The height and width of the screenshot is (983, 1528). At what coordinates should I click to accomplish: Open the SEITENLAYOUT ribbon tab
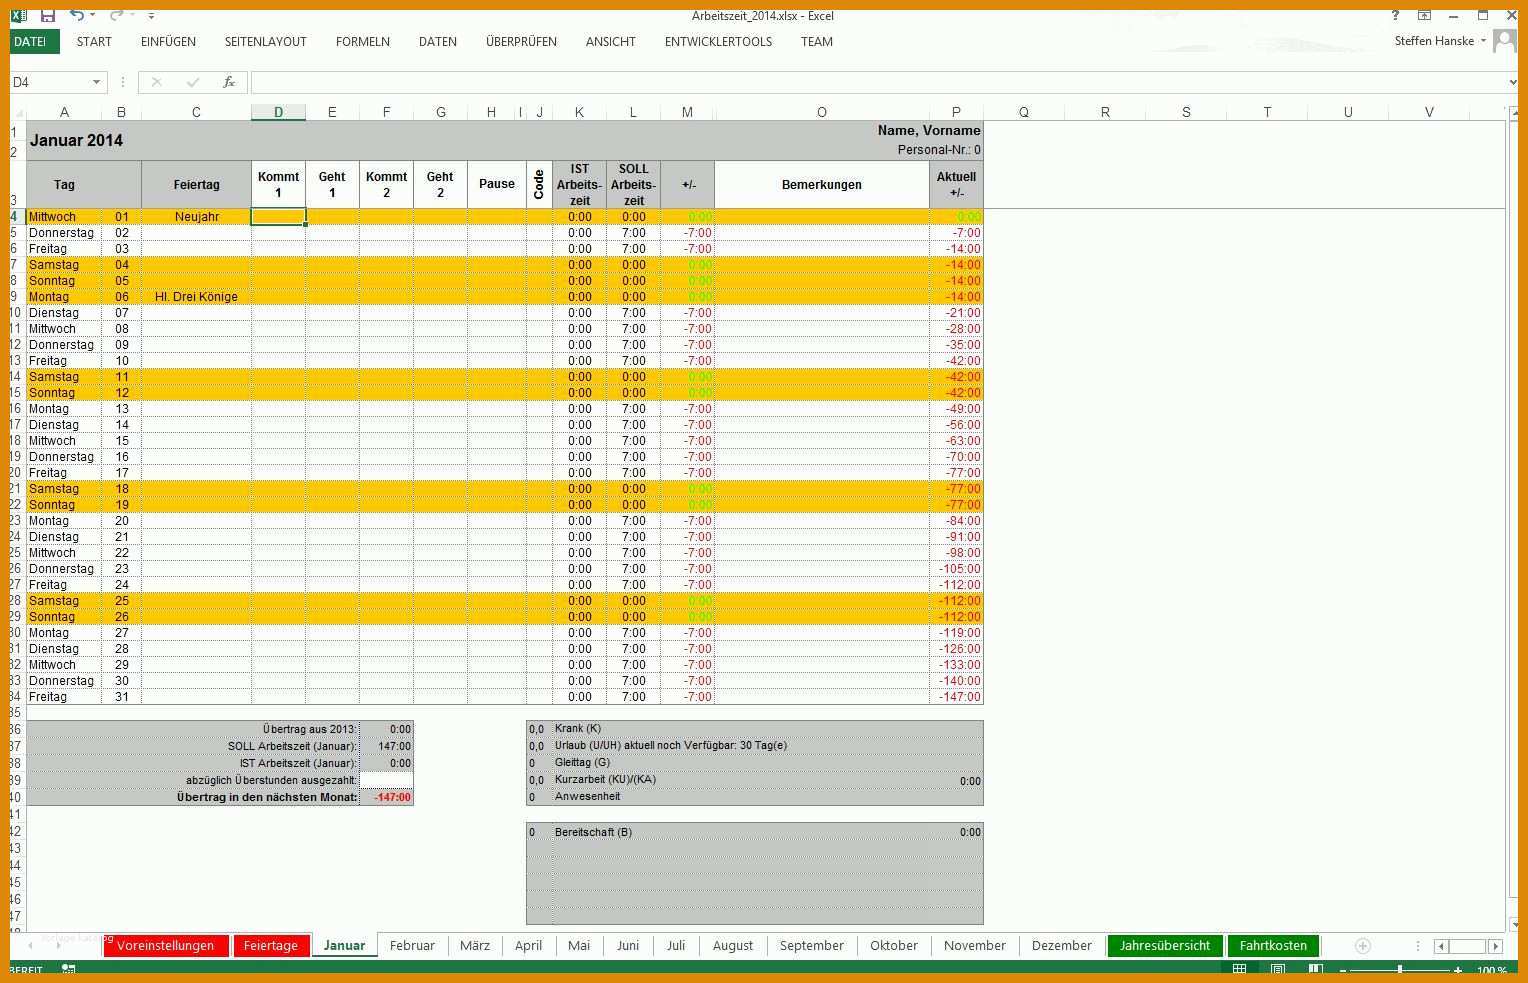[265, 42]
